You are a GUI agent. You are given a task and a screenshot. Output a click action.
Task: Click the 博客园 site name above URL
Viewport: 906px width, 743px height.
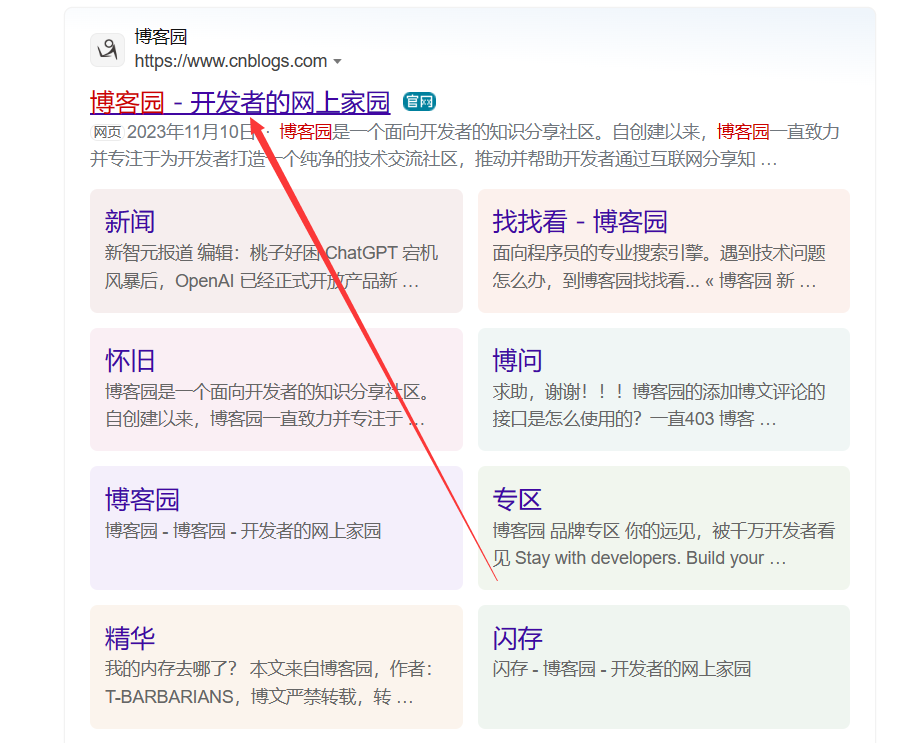(x=161, y=37)
